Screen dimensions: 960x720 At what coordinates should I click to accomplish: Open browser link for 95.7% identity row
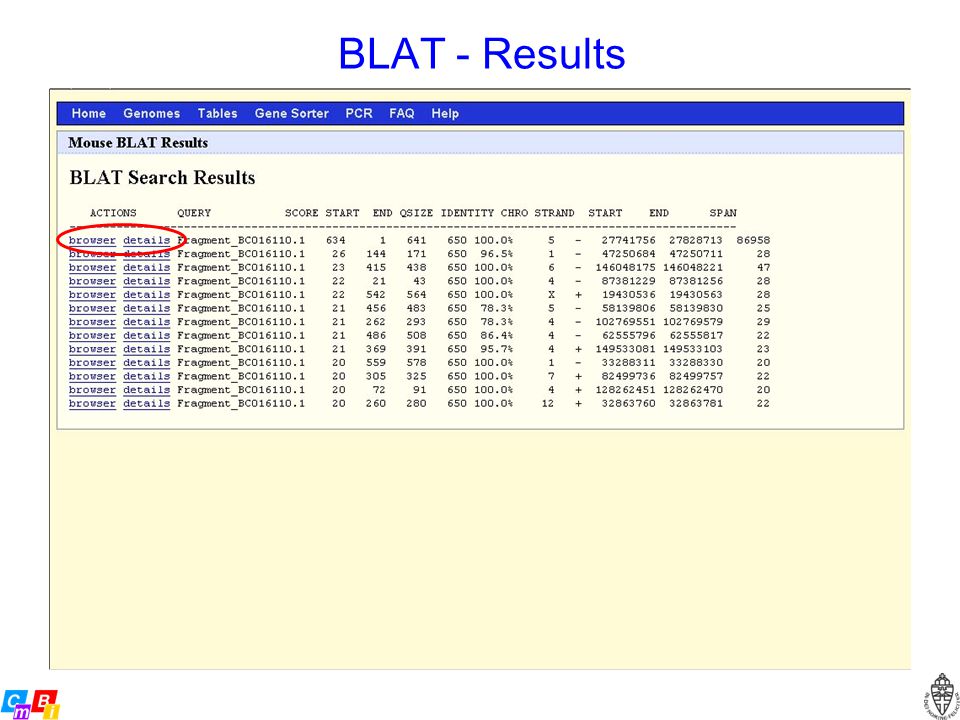coord(92,349)
